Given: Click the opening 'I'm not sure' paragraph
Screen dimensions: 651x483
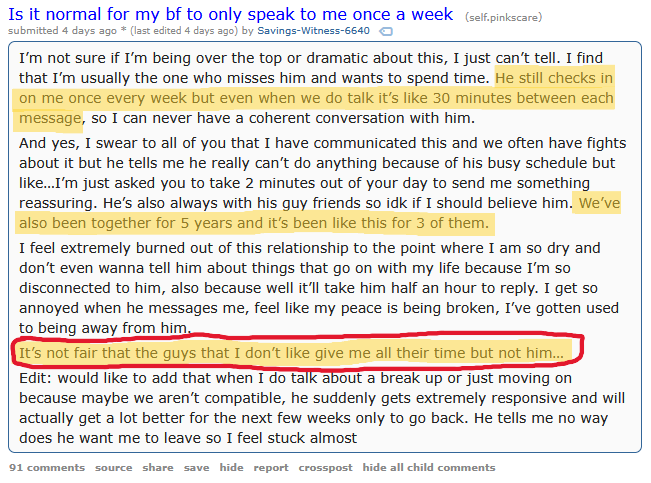Looking at the screenshot, I should (250, 57).
